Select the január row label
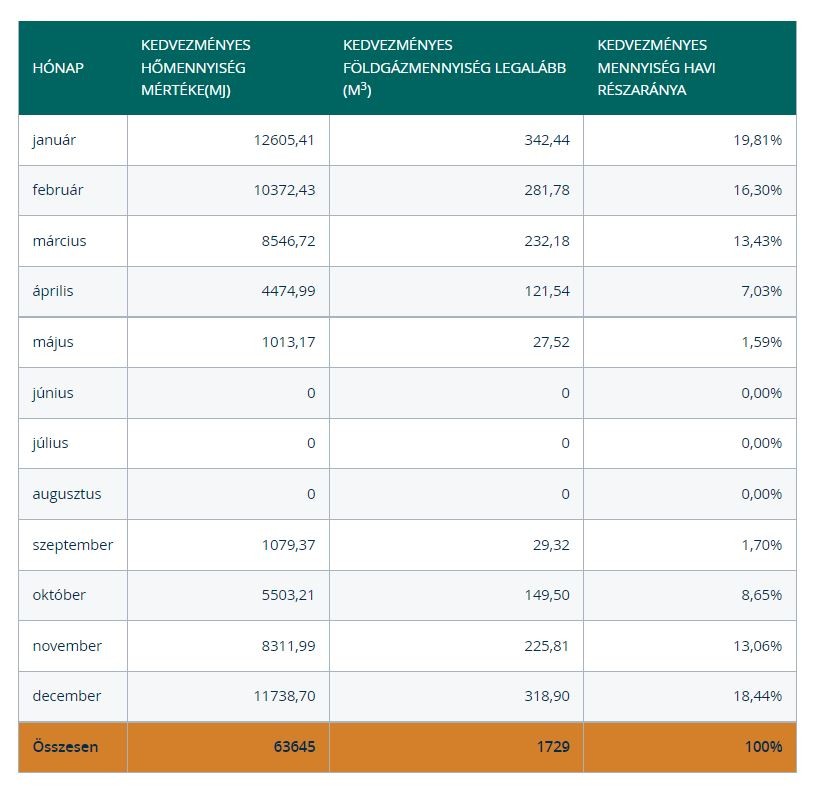This screenshot has height=793, width=822. pyautogui.click(x=54, y=140)
